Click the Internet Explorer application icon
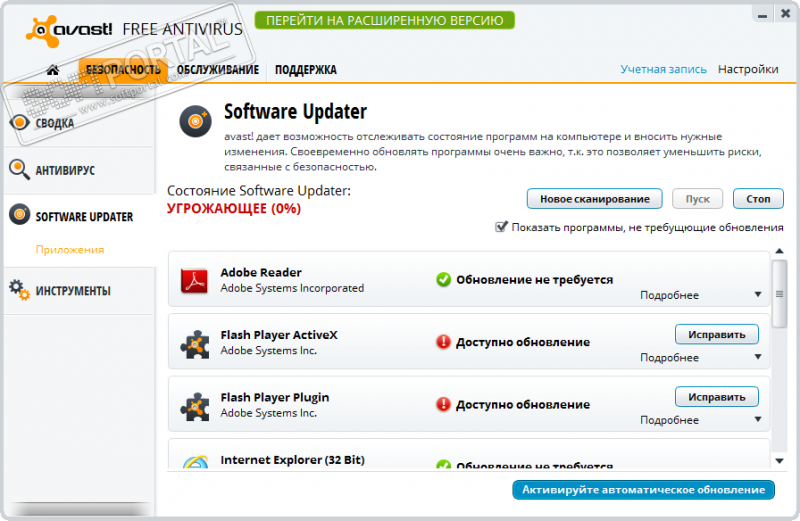 (x=196, y=461)
